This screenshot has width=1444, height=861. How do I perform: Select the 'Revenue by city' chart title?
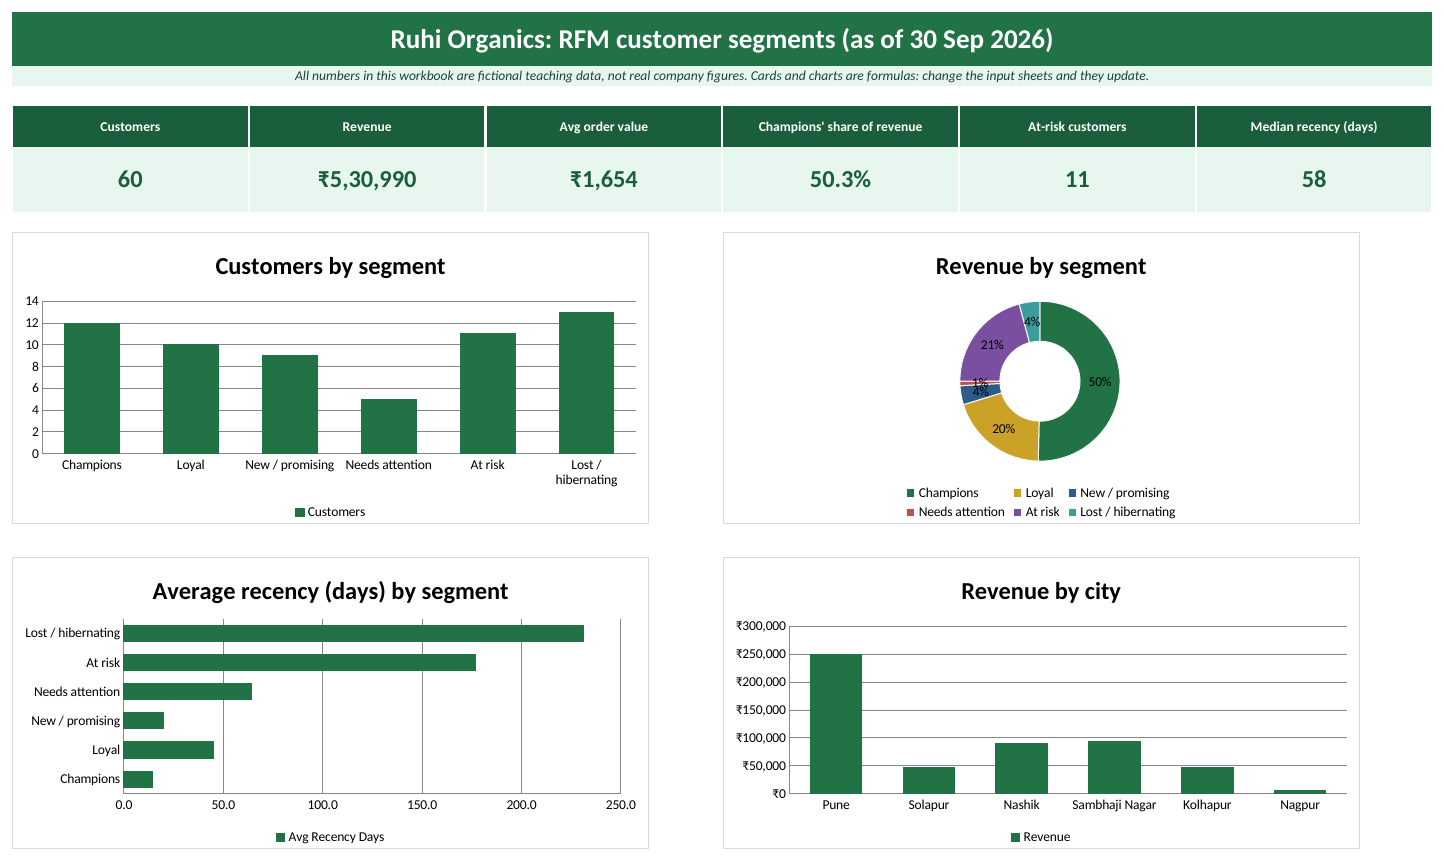1041,591
